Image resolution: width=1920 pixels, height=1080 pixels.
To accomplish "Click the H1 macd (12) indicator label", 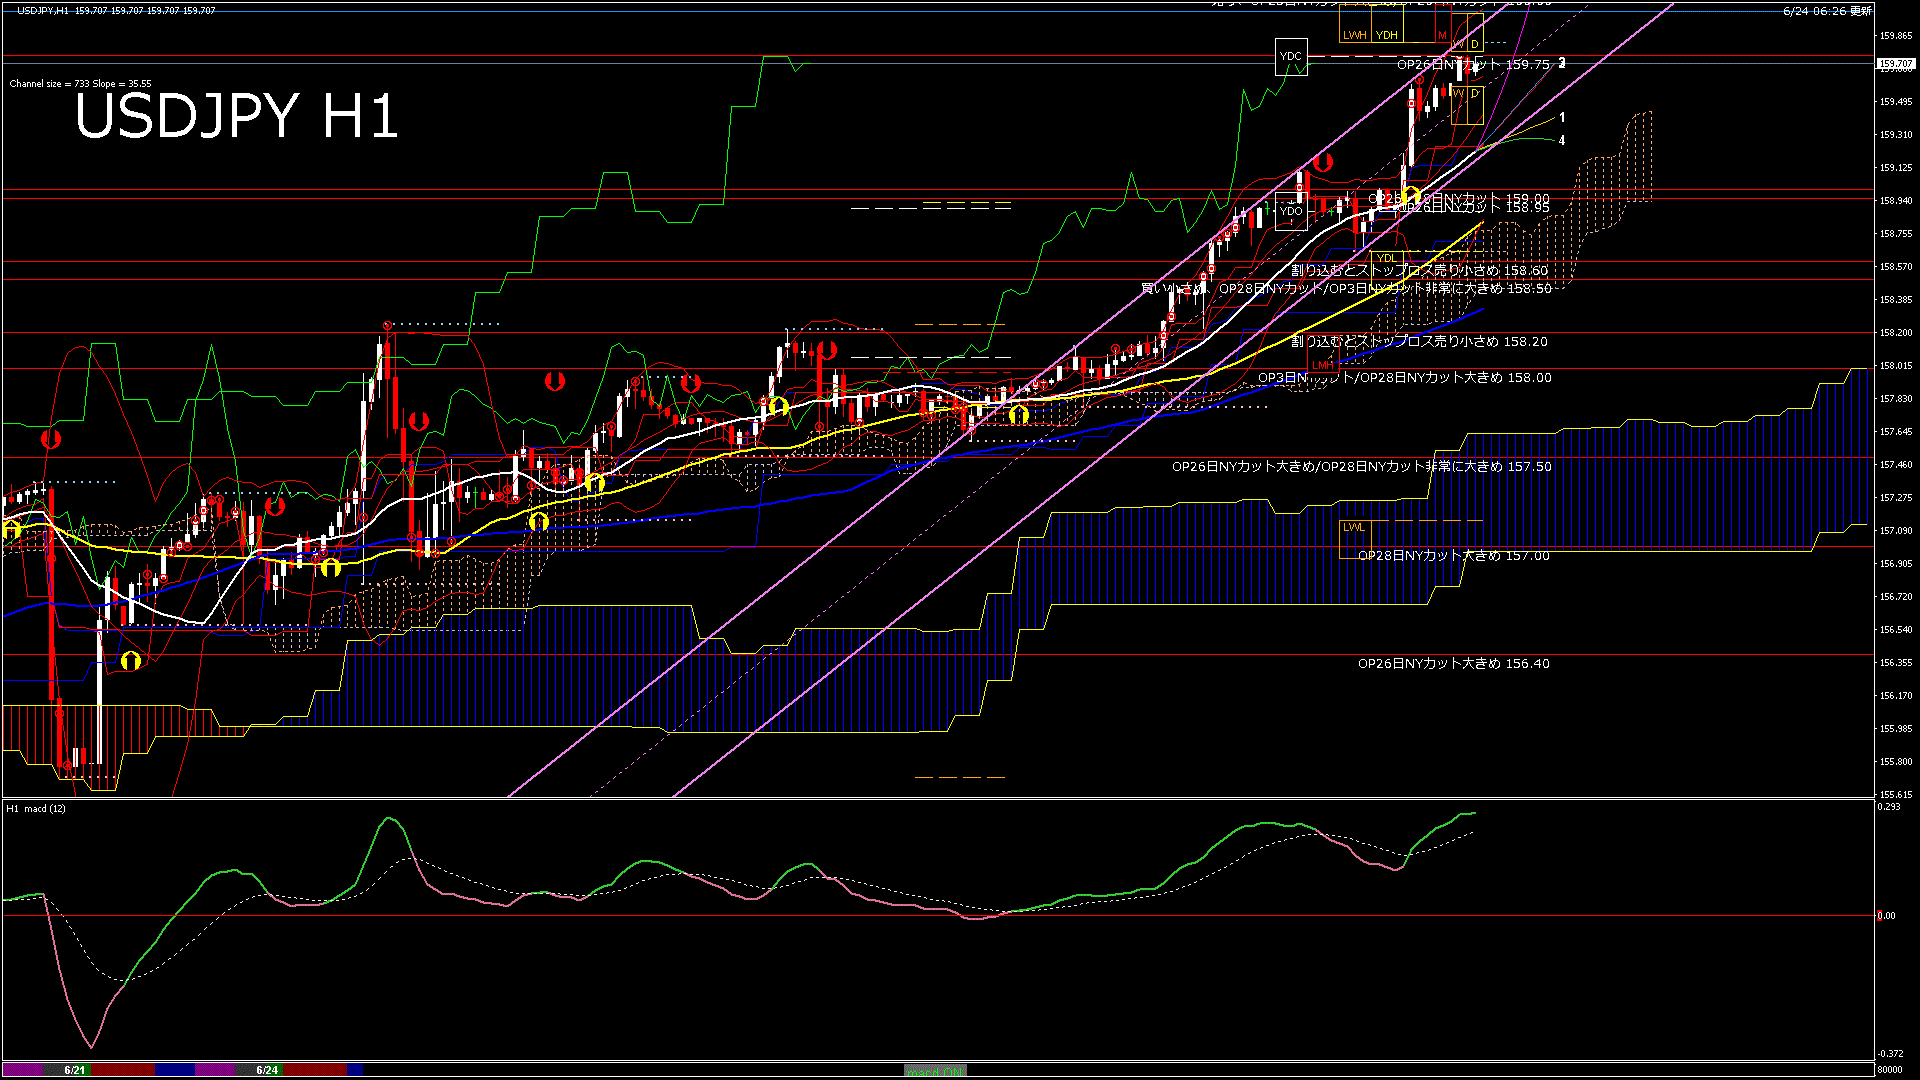I will point(36,808).
